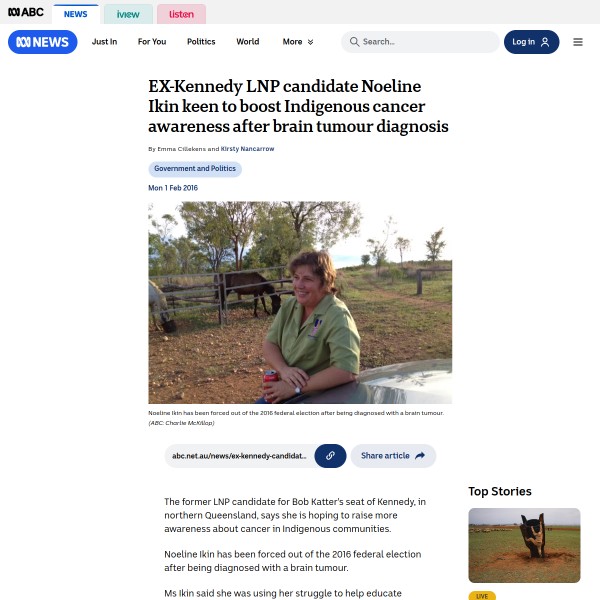This screenshot has height=600, width=600.
Task: Click the More double chevron arrow
Action: click(310, 42)
